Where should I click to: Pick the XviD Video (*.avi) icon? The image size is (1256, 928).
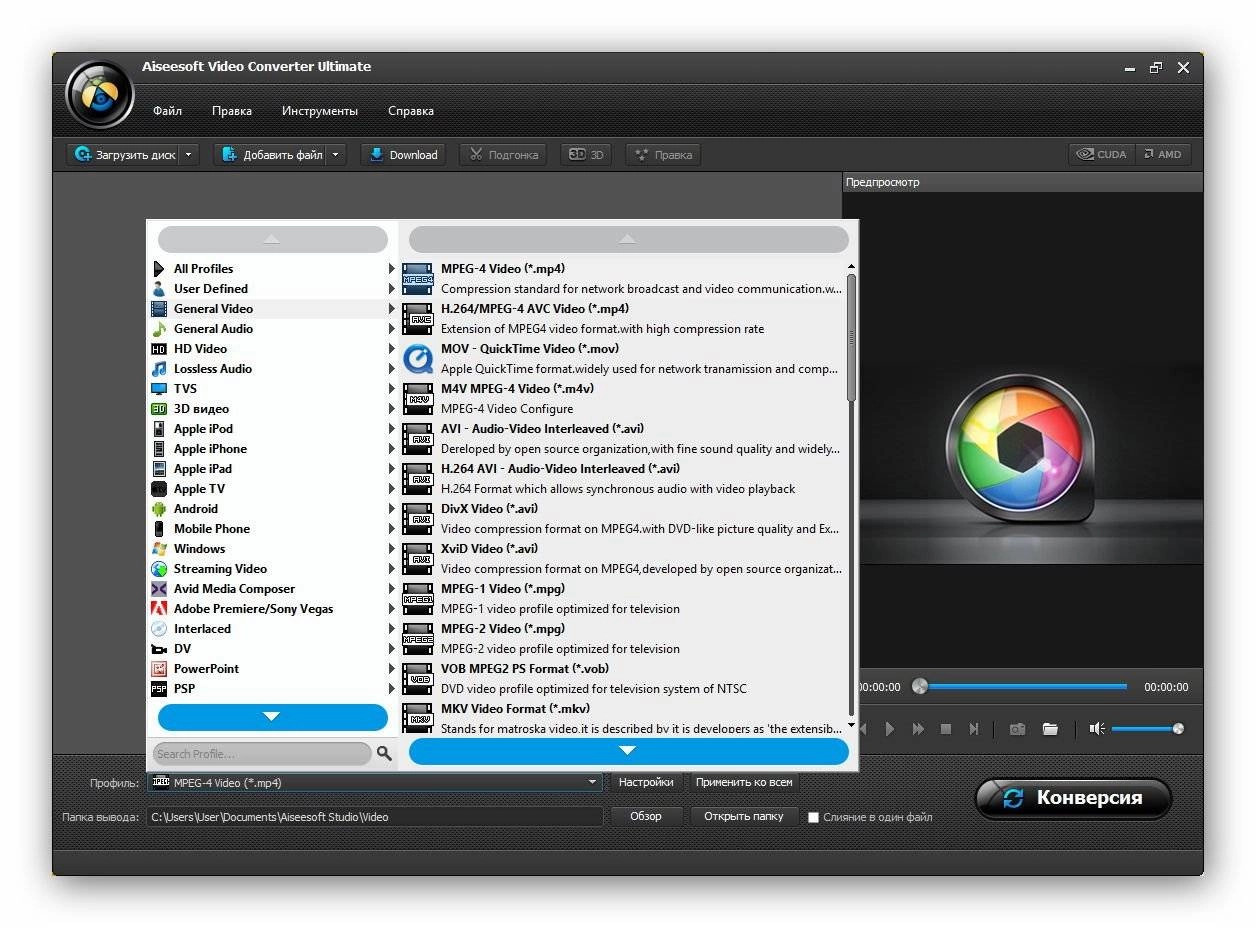(417, 559)
